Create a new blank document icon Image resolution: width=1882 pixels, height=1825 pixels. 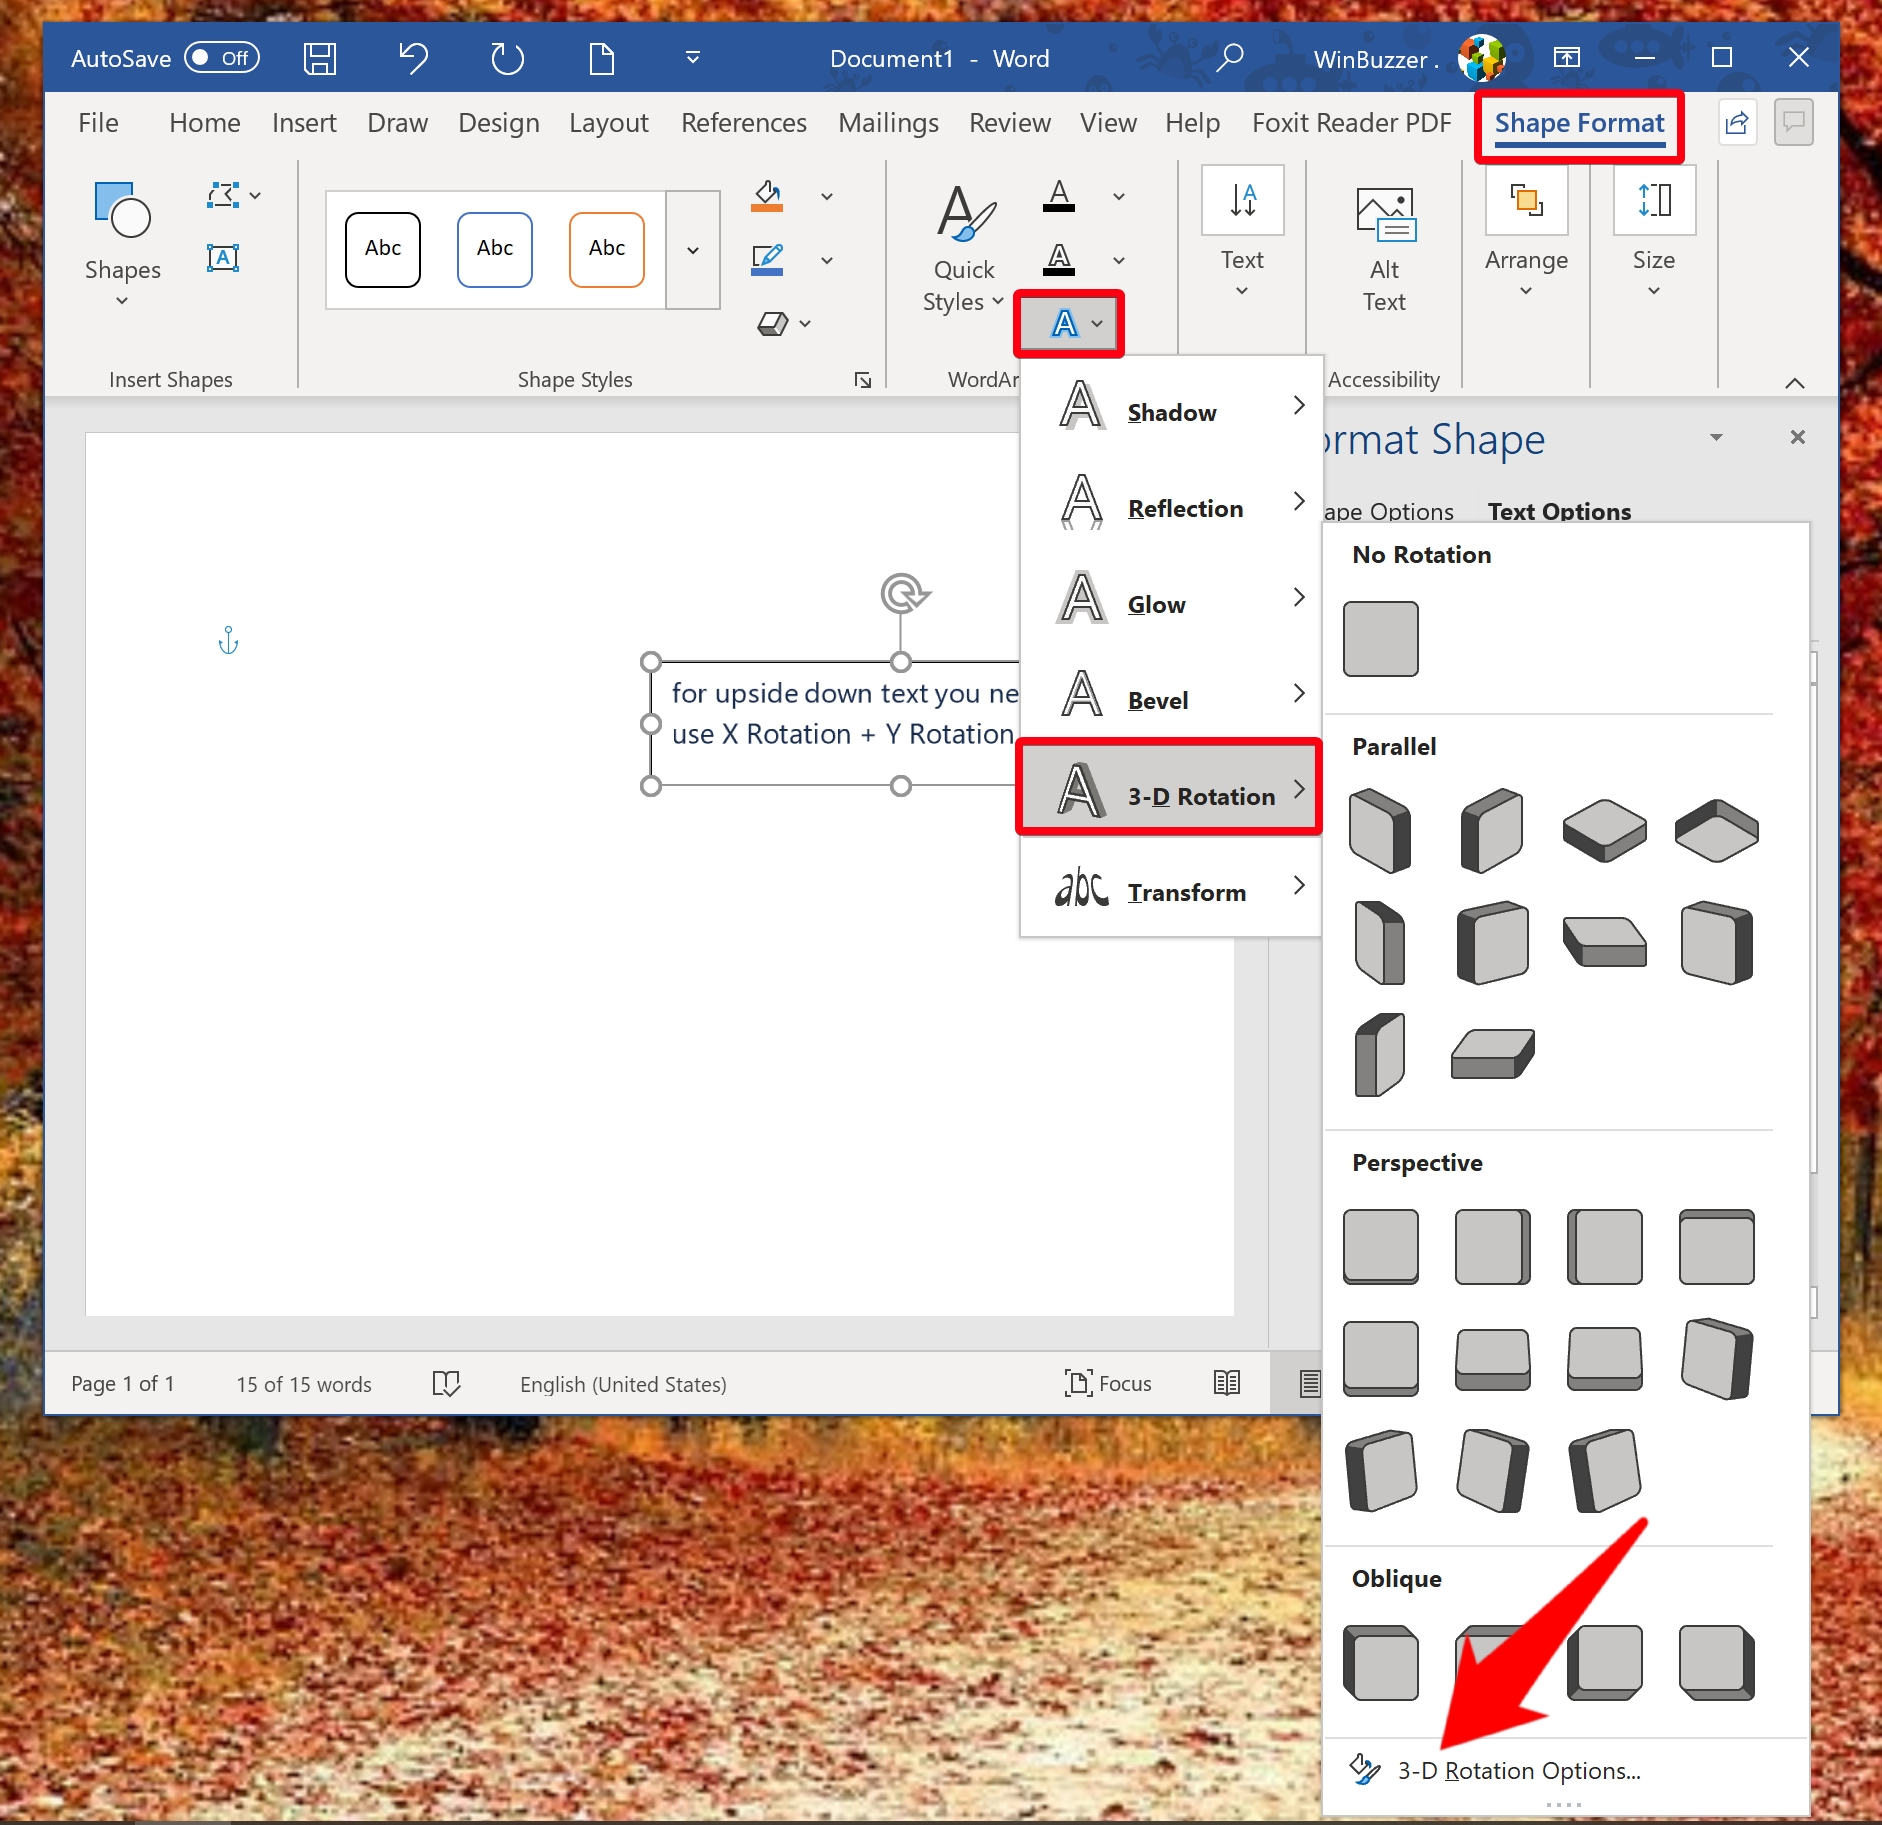(x=601, y=58)
